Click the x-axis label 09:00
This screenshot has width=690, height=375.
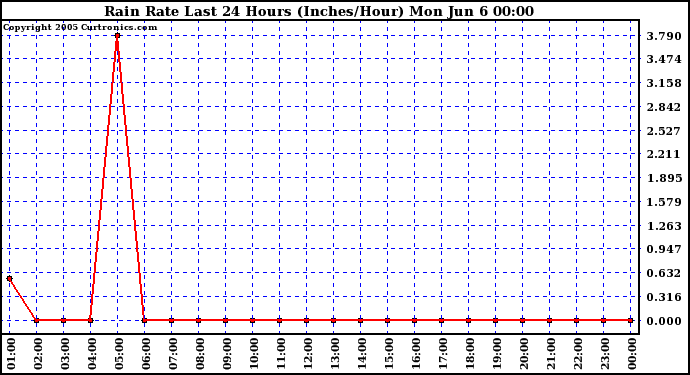[227, 353]
